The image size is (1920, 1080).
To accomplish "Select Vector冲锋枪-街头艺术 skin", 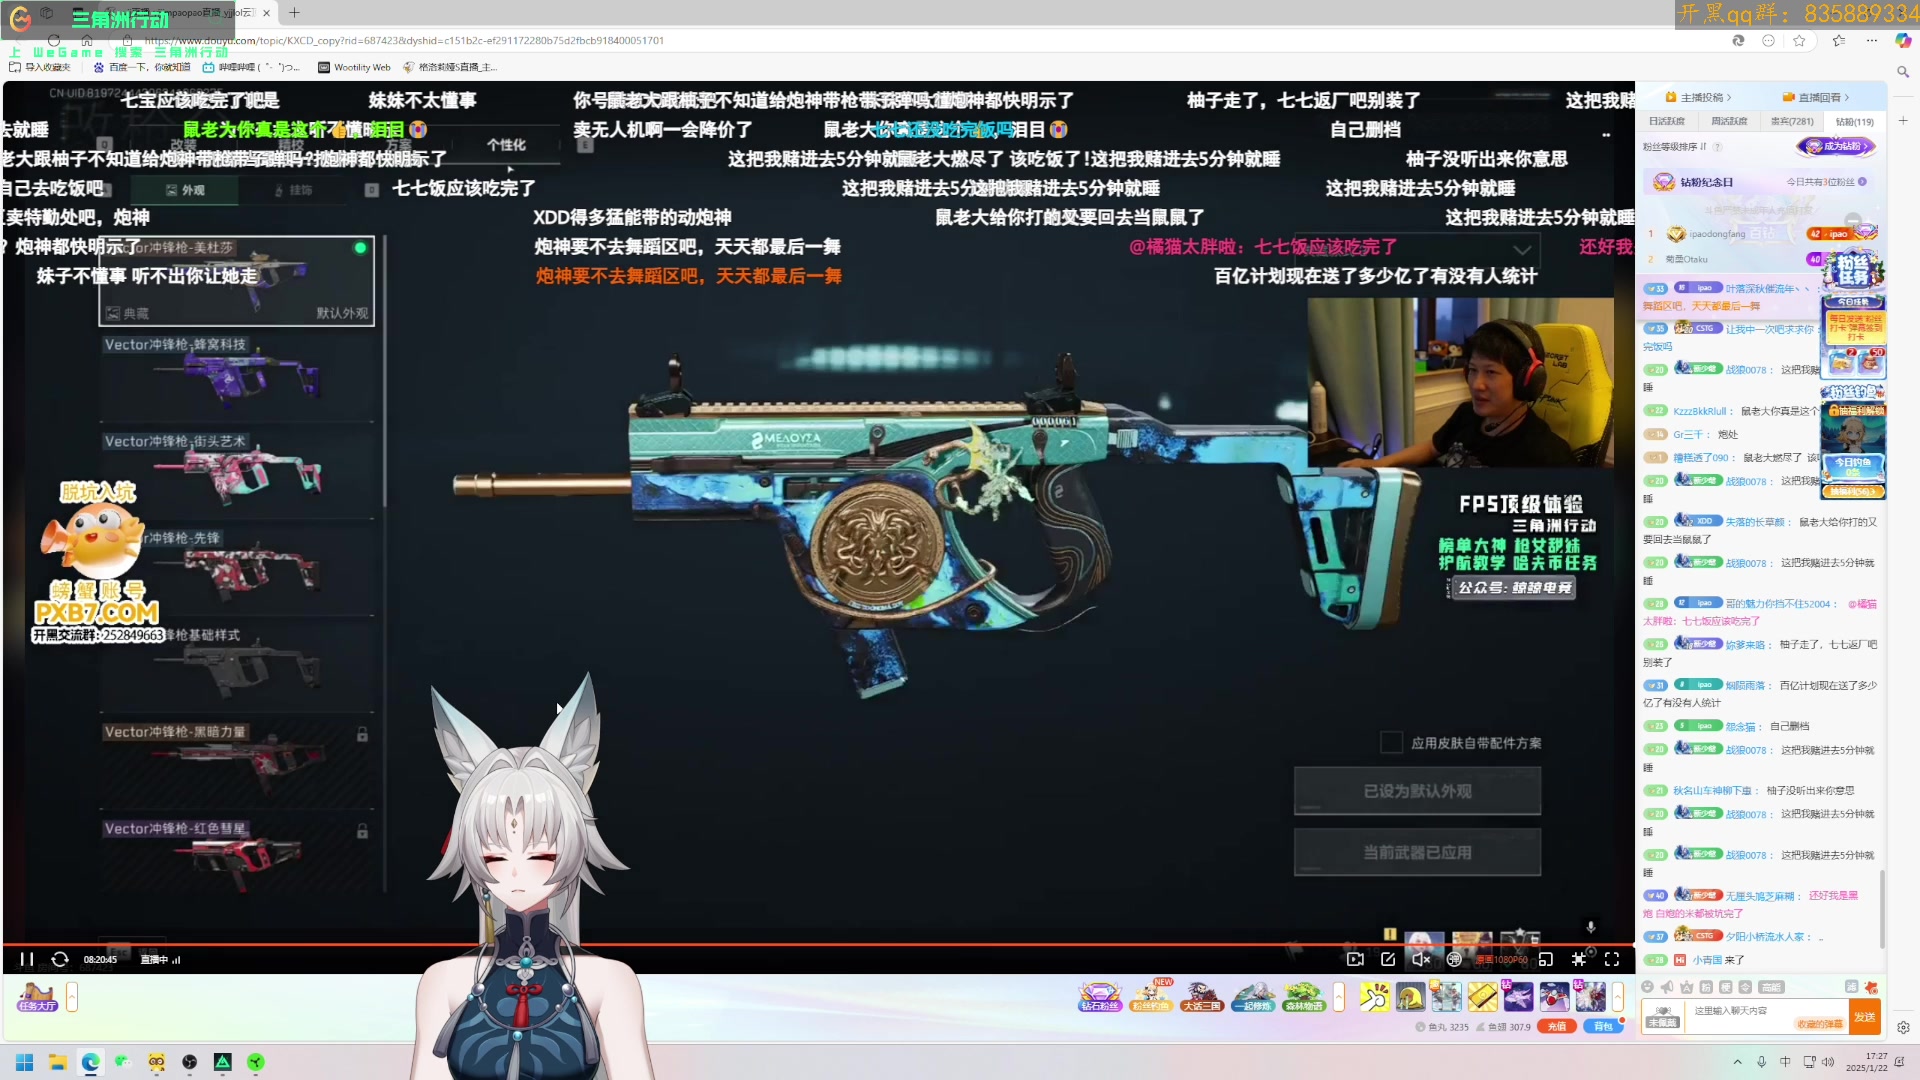I will (237, 474).
